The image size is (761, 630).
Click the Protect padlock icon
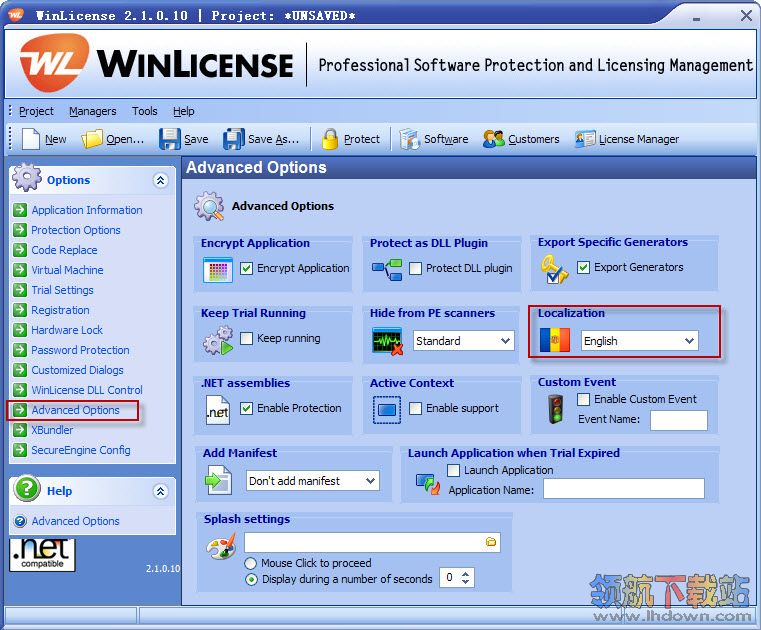pos(330,139)
